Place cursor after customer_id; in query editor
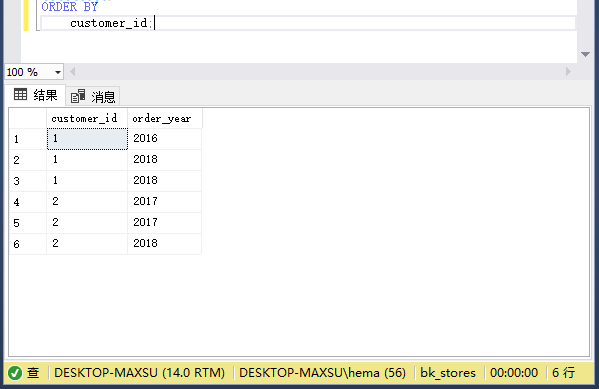Viewport: 599px width, 389px height. click(x=154, y=23)
